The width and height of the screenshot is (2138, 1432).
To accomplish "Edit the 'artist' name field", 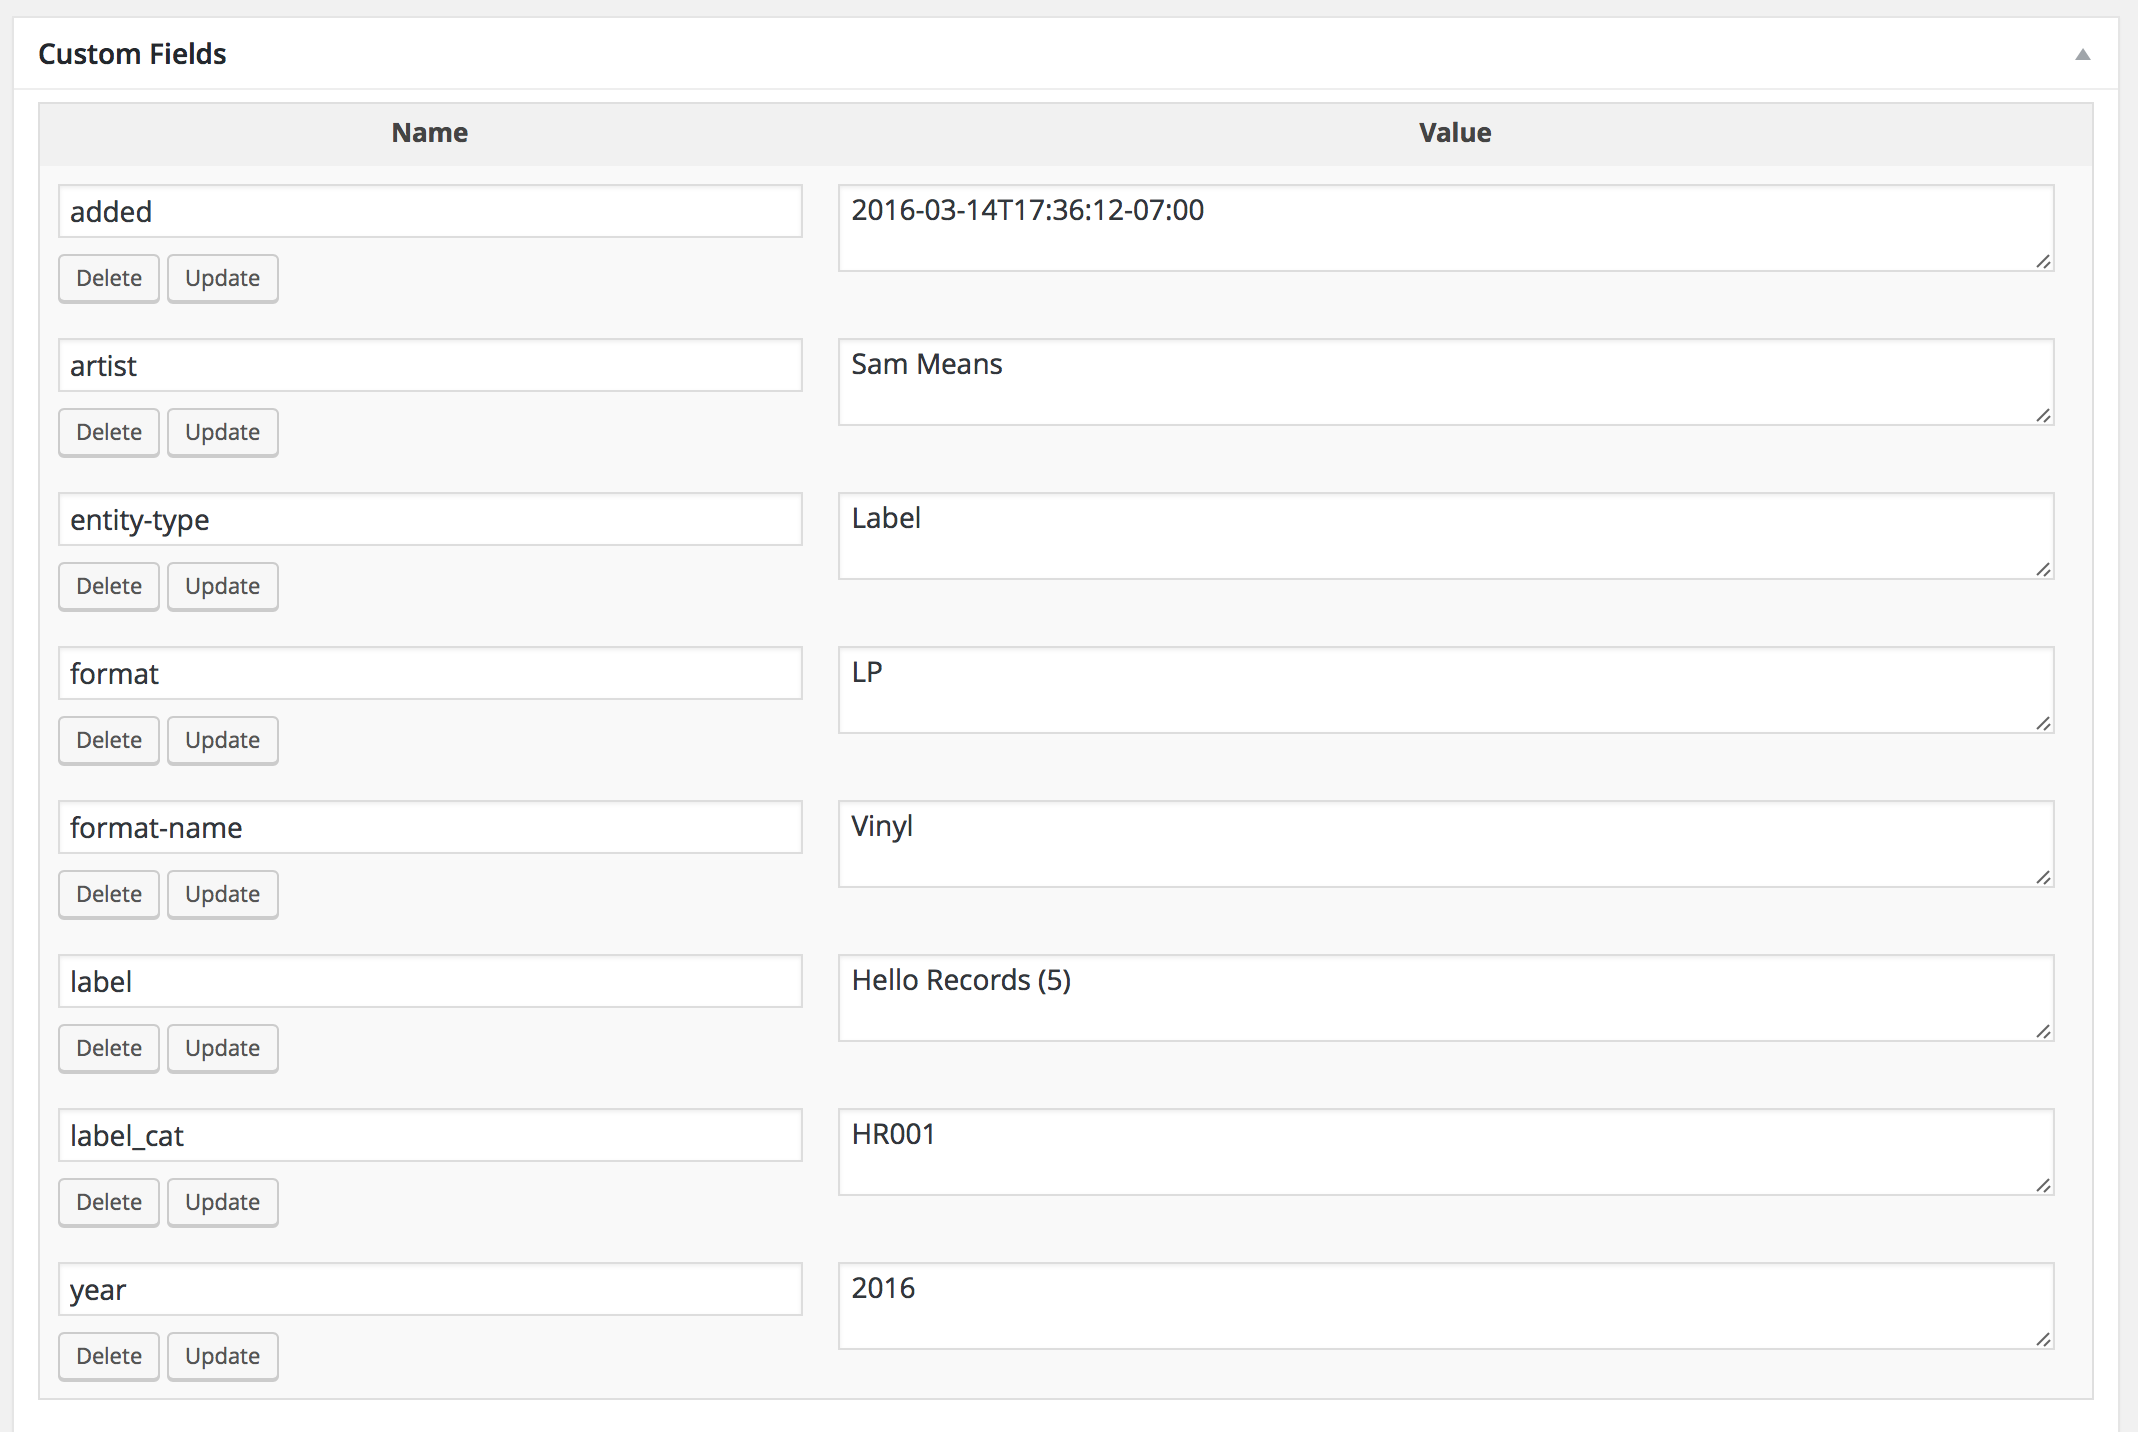I will [430, 365].
